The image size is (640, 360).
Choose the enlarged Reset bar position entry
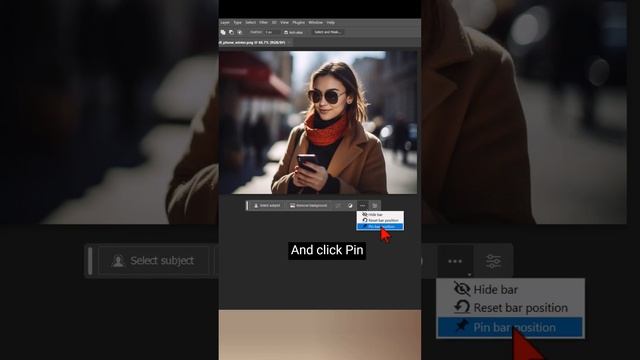click(x=510, y=307)
